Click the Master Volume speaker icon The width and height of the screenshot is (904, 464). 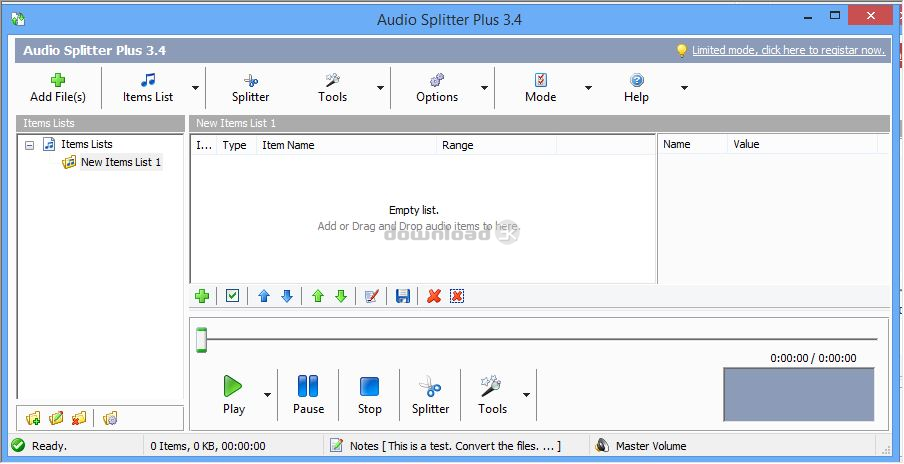point(602,446)
